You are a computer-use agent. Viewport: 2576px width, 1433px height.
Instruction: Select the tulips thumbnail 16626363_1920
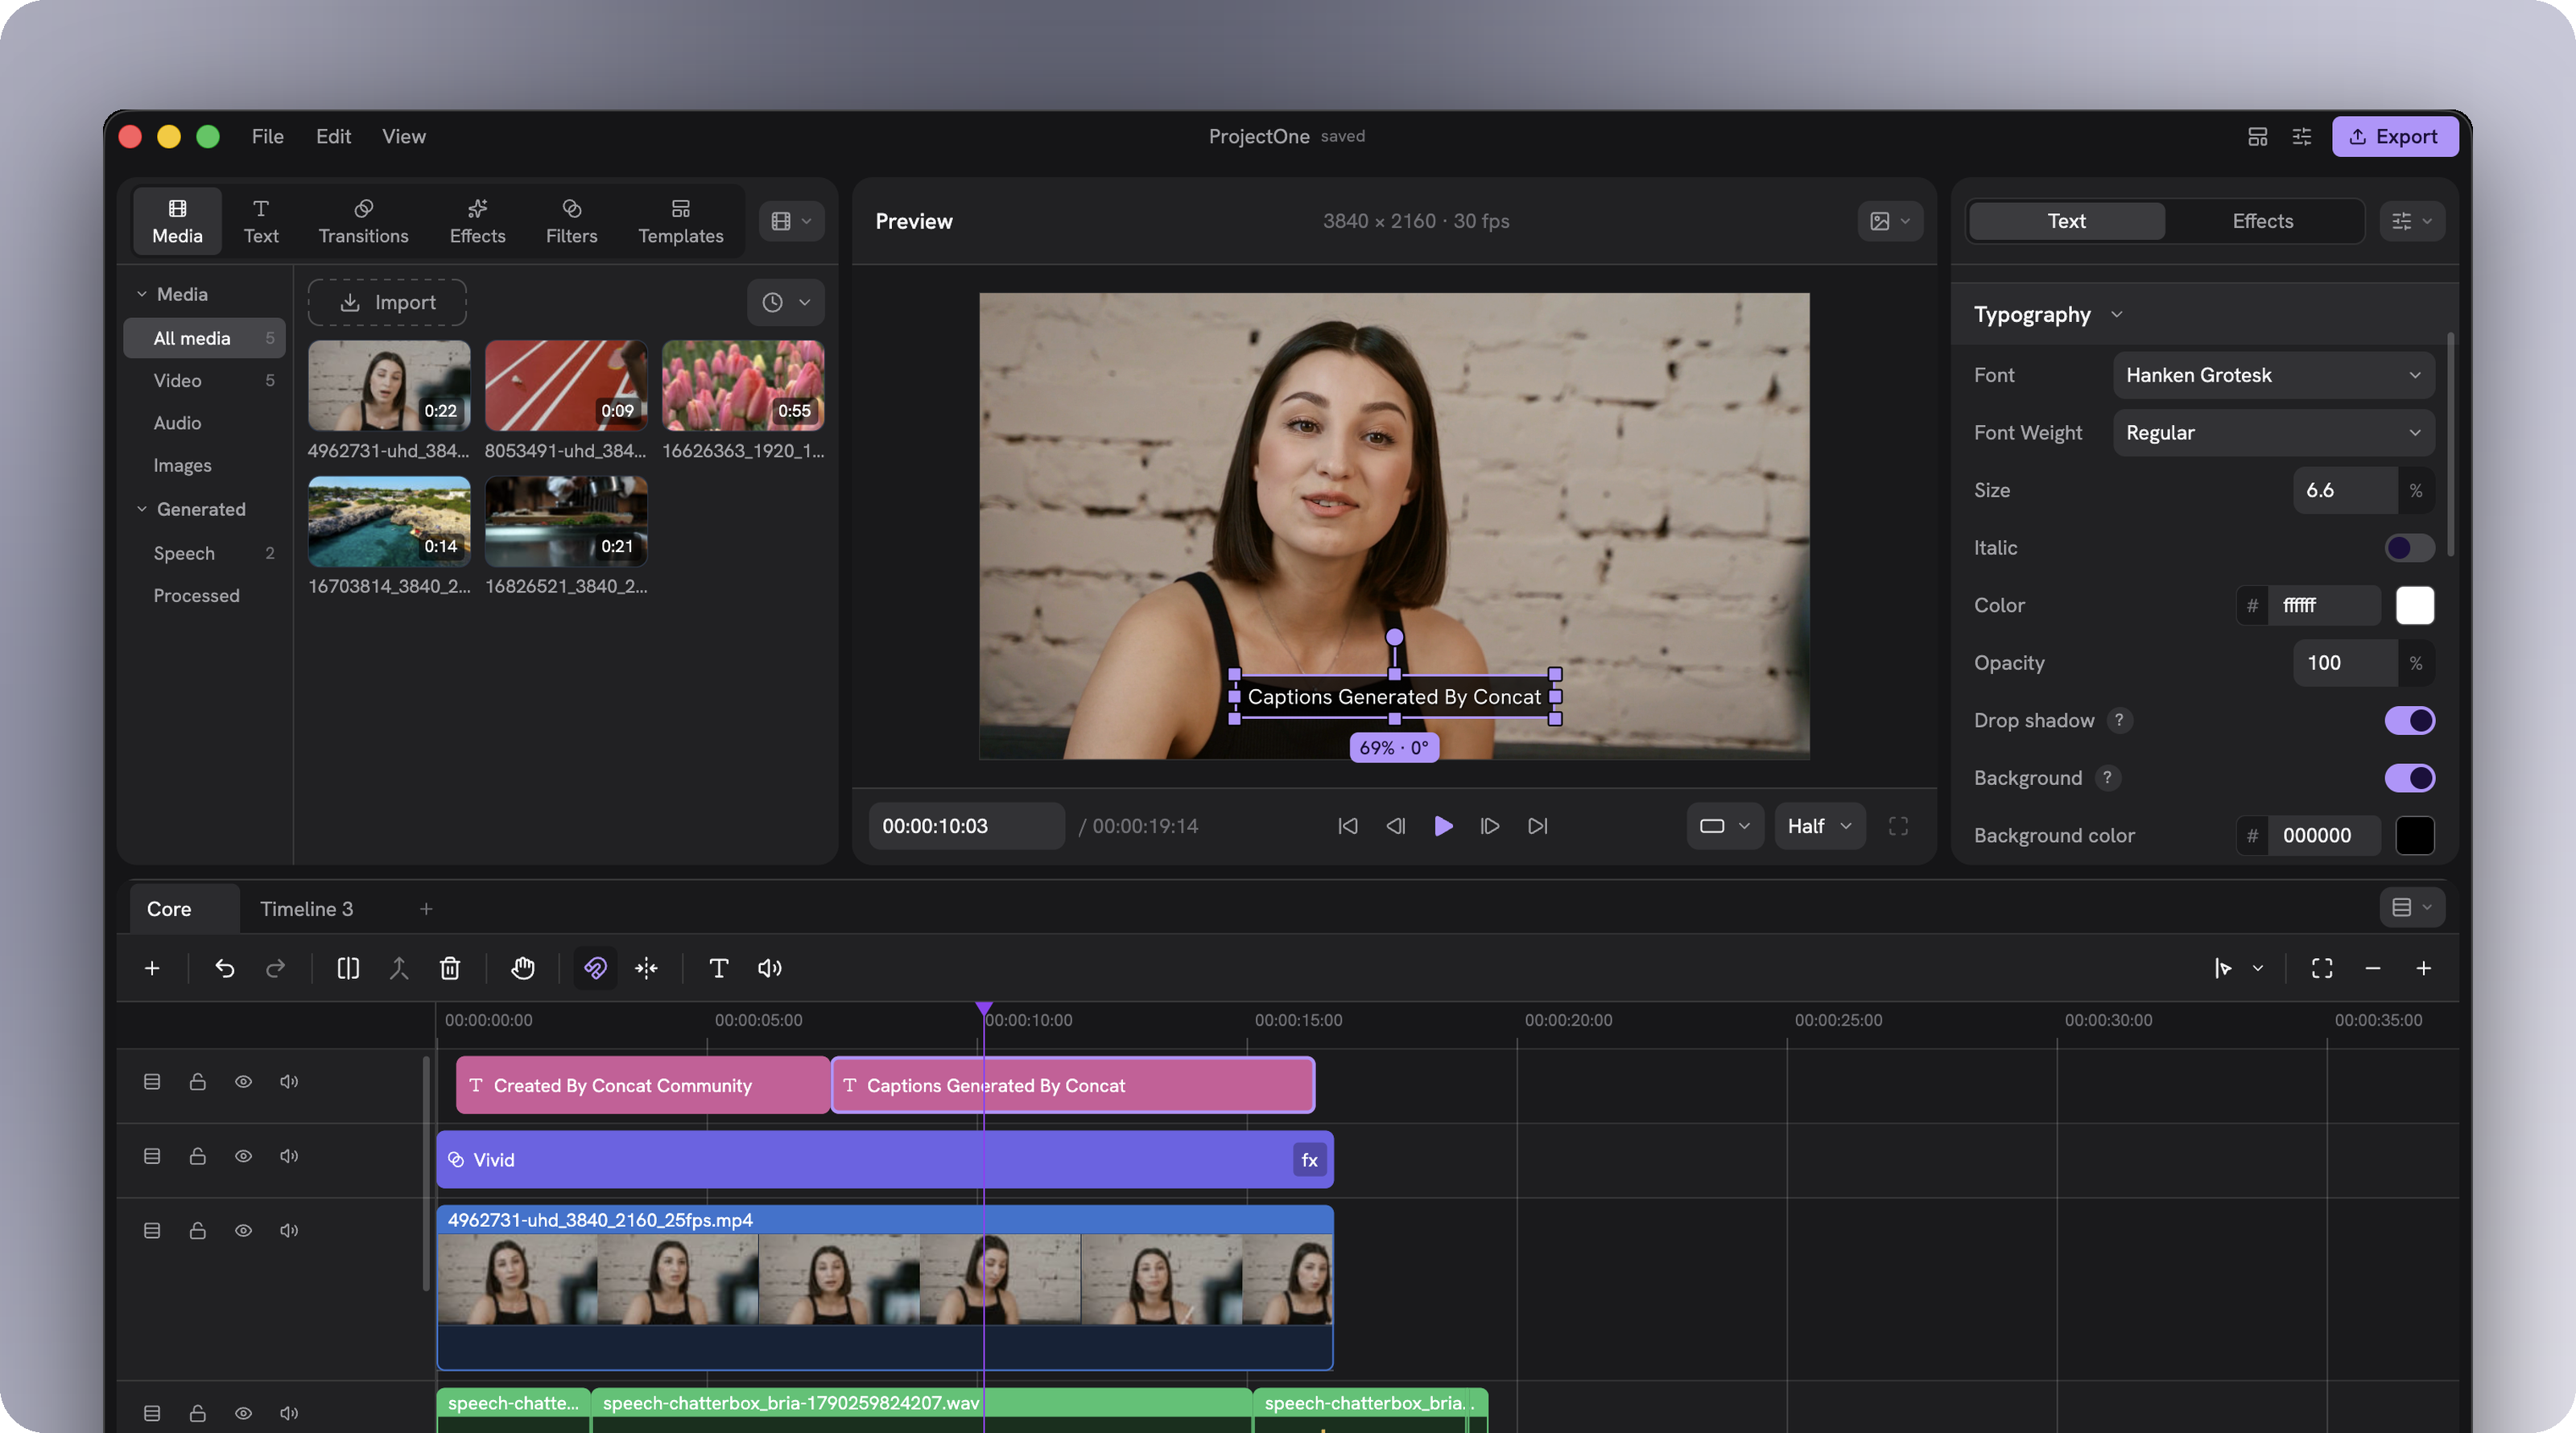click(743, 385)
